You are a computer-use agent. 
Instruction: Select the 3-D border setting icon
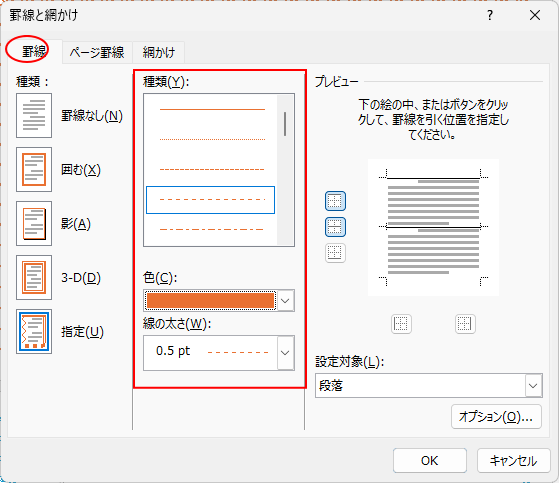34,277
